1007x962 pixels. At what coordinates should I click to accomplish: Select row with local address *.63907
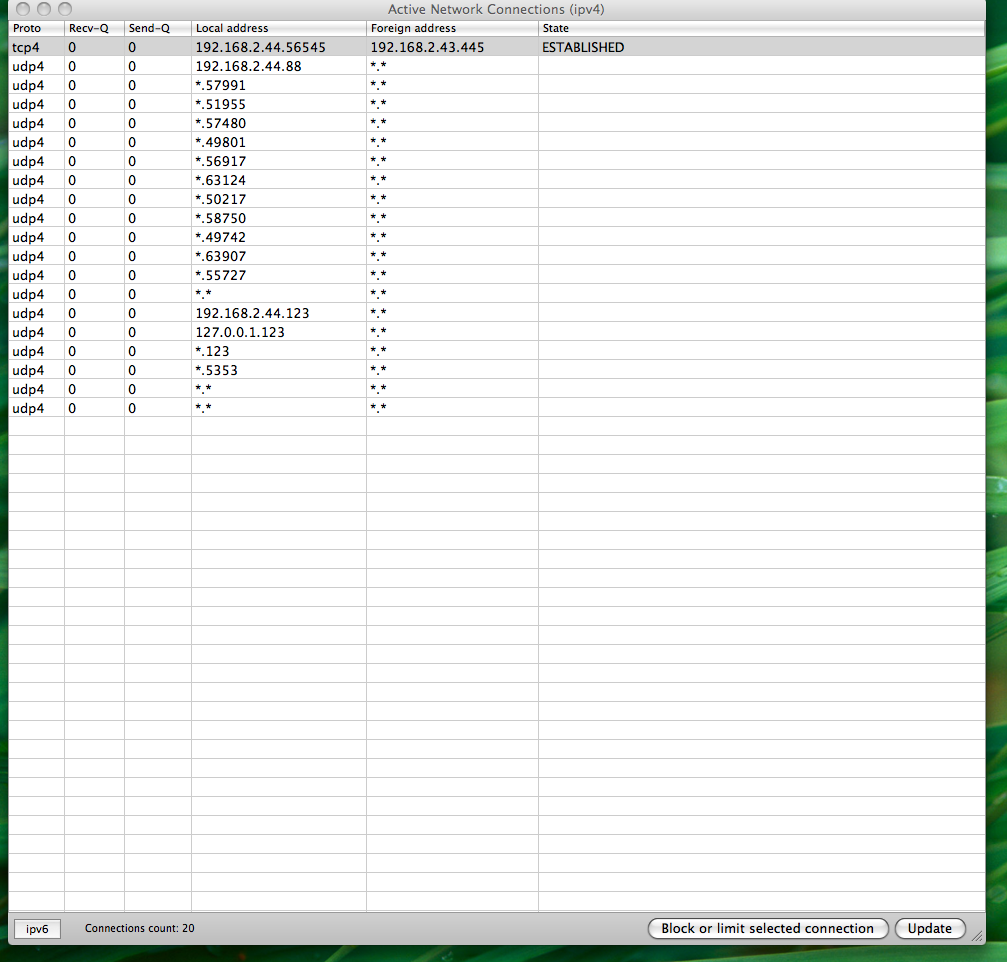496,256
